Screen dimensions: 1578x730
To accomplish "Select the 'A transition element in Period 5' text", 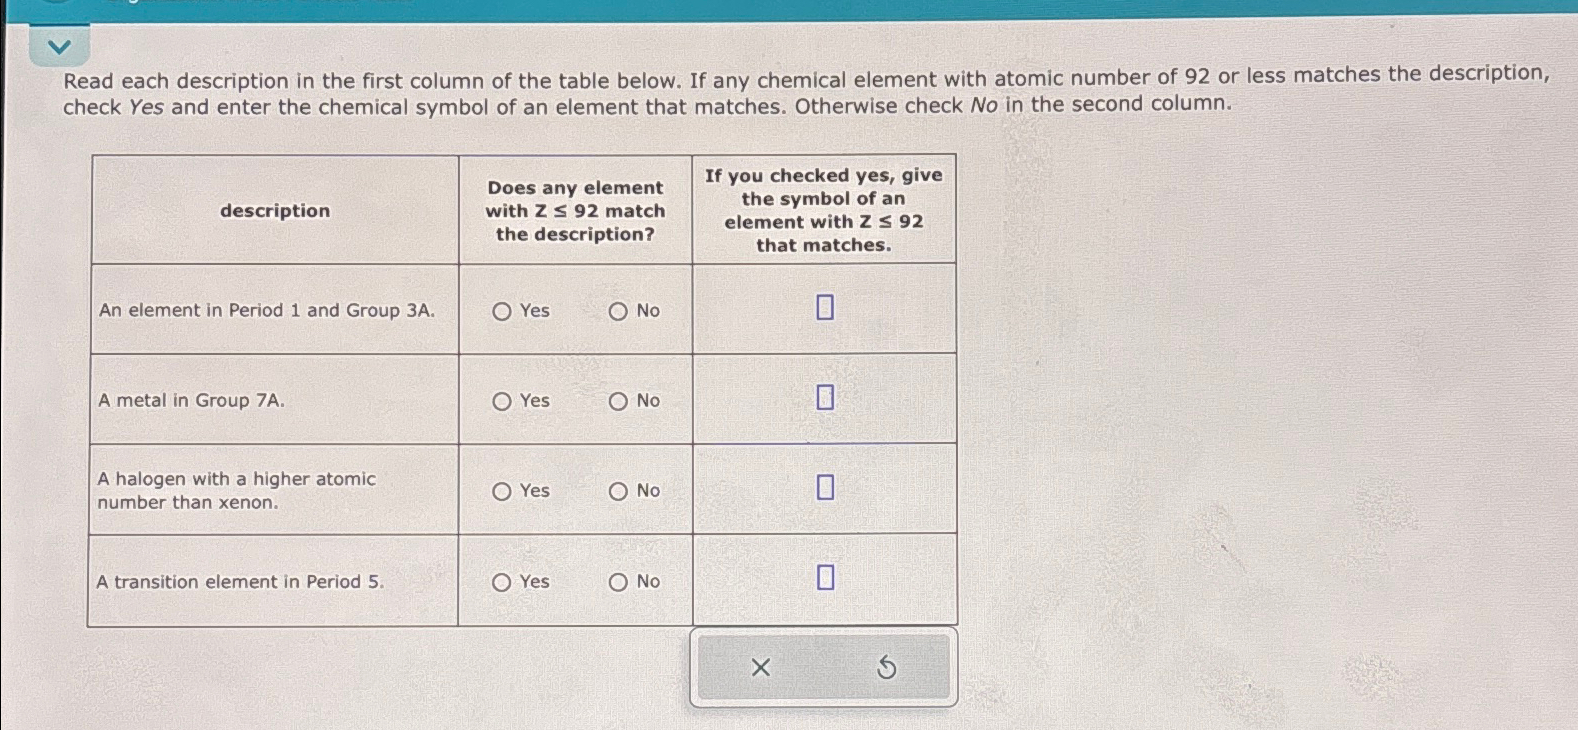I will pos(240,582).
